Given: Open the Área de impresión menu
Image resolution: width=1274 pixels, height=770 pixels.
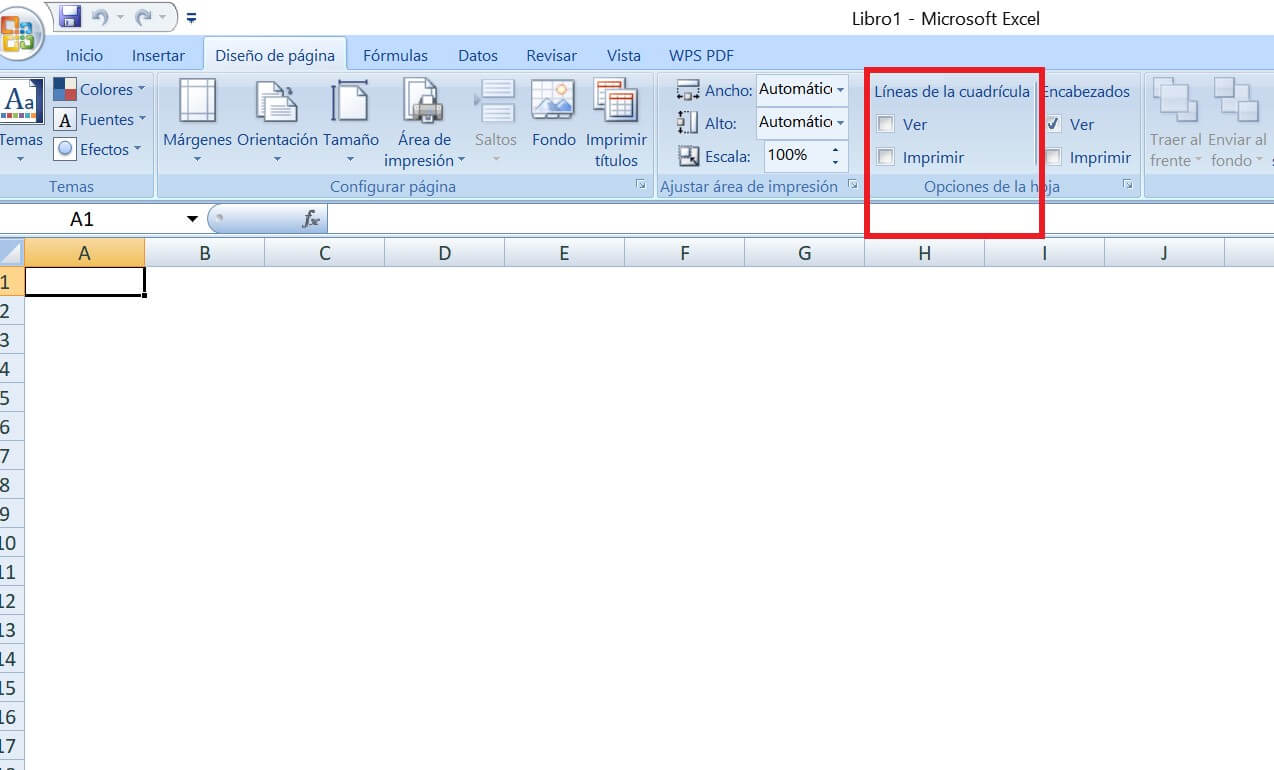Looking at the screenshot, I should 425,122.
